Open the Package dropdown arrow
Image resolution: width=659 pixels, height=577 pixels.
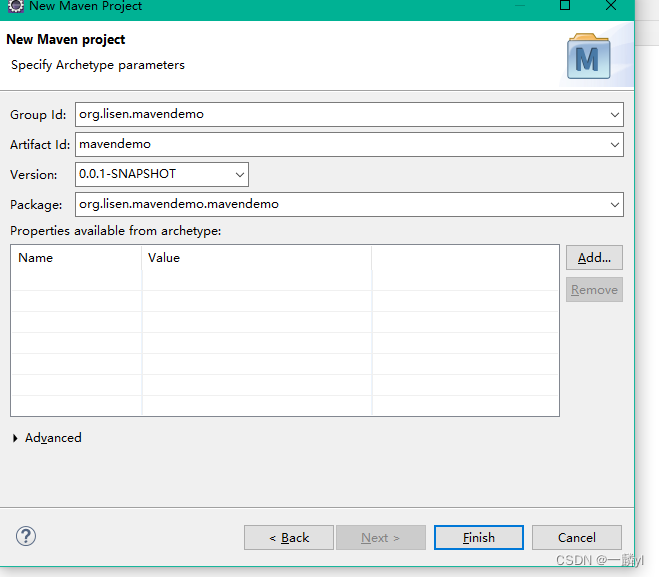click(614, 205)
